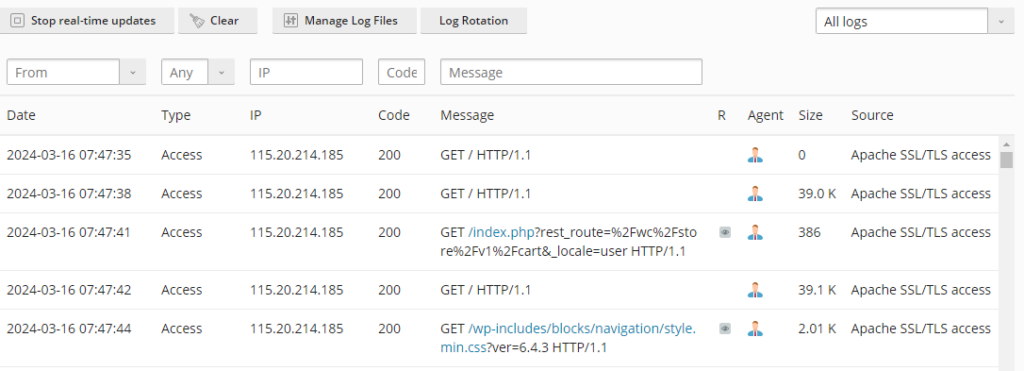
Task: Click the Size column header
Action: click(810, 115)
